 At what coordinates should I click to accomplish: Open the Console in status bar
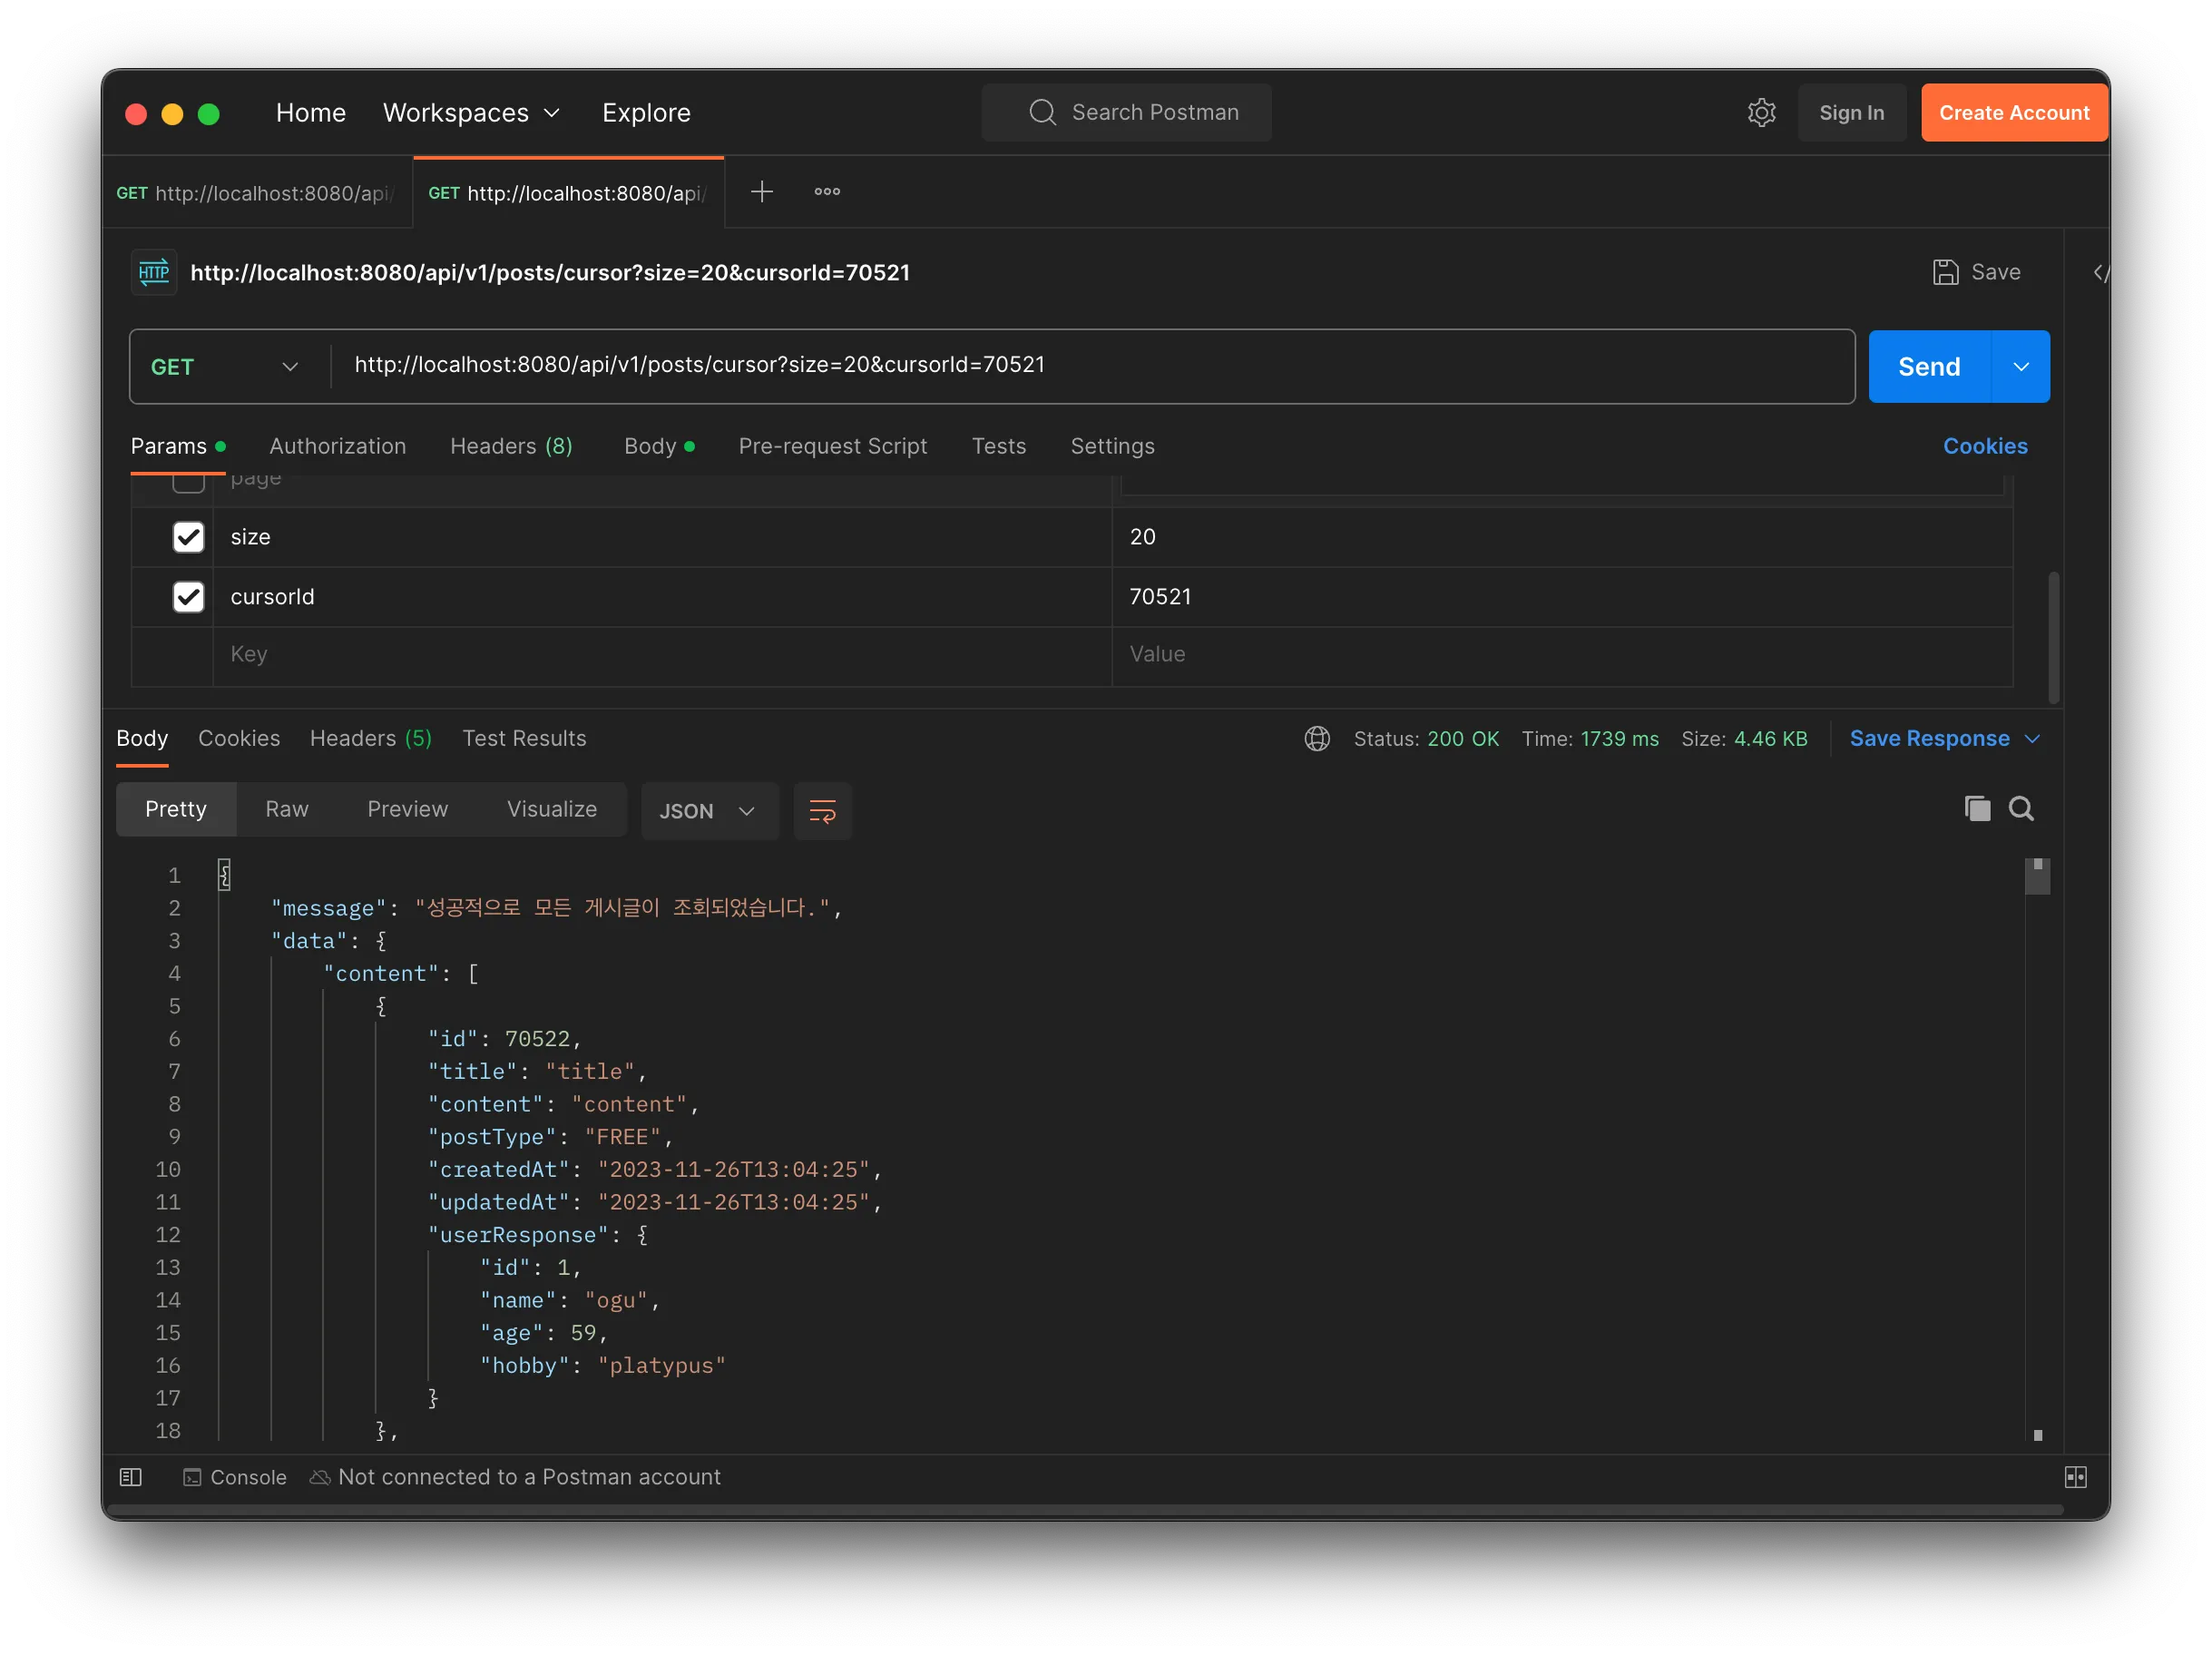point(235,1476)
